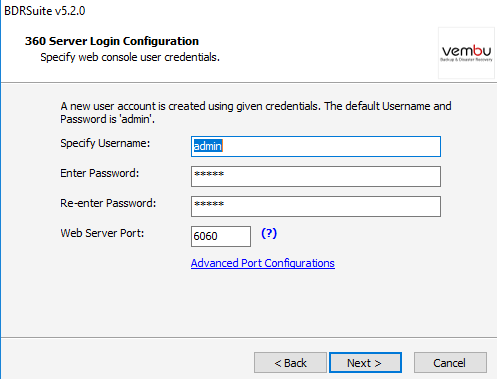This screenshot has height=379, width=497.
Task: Click the default credentials description paragraph
Action: [x=256, y=112]
